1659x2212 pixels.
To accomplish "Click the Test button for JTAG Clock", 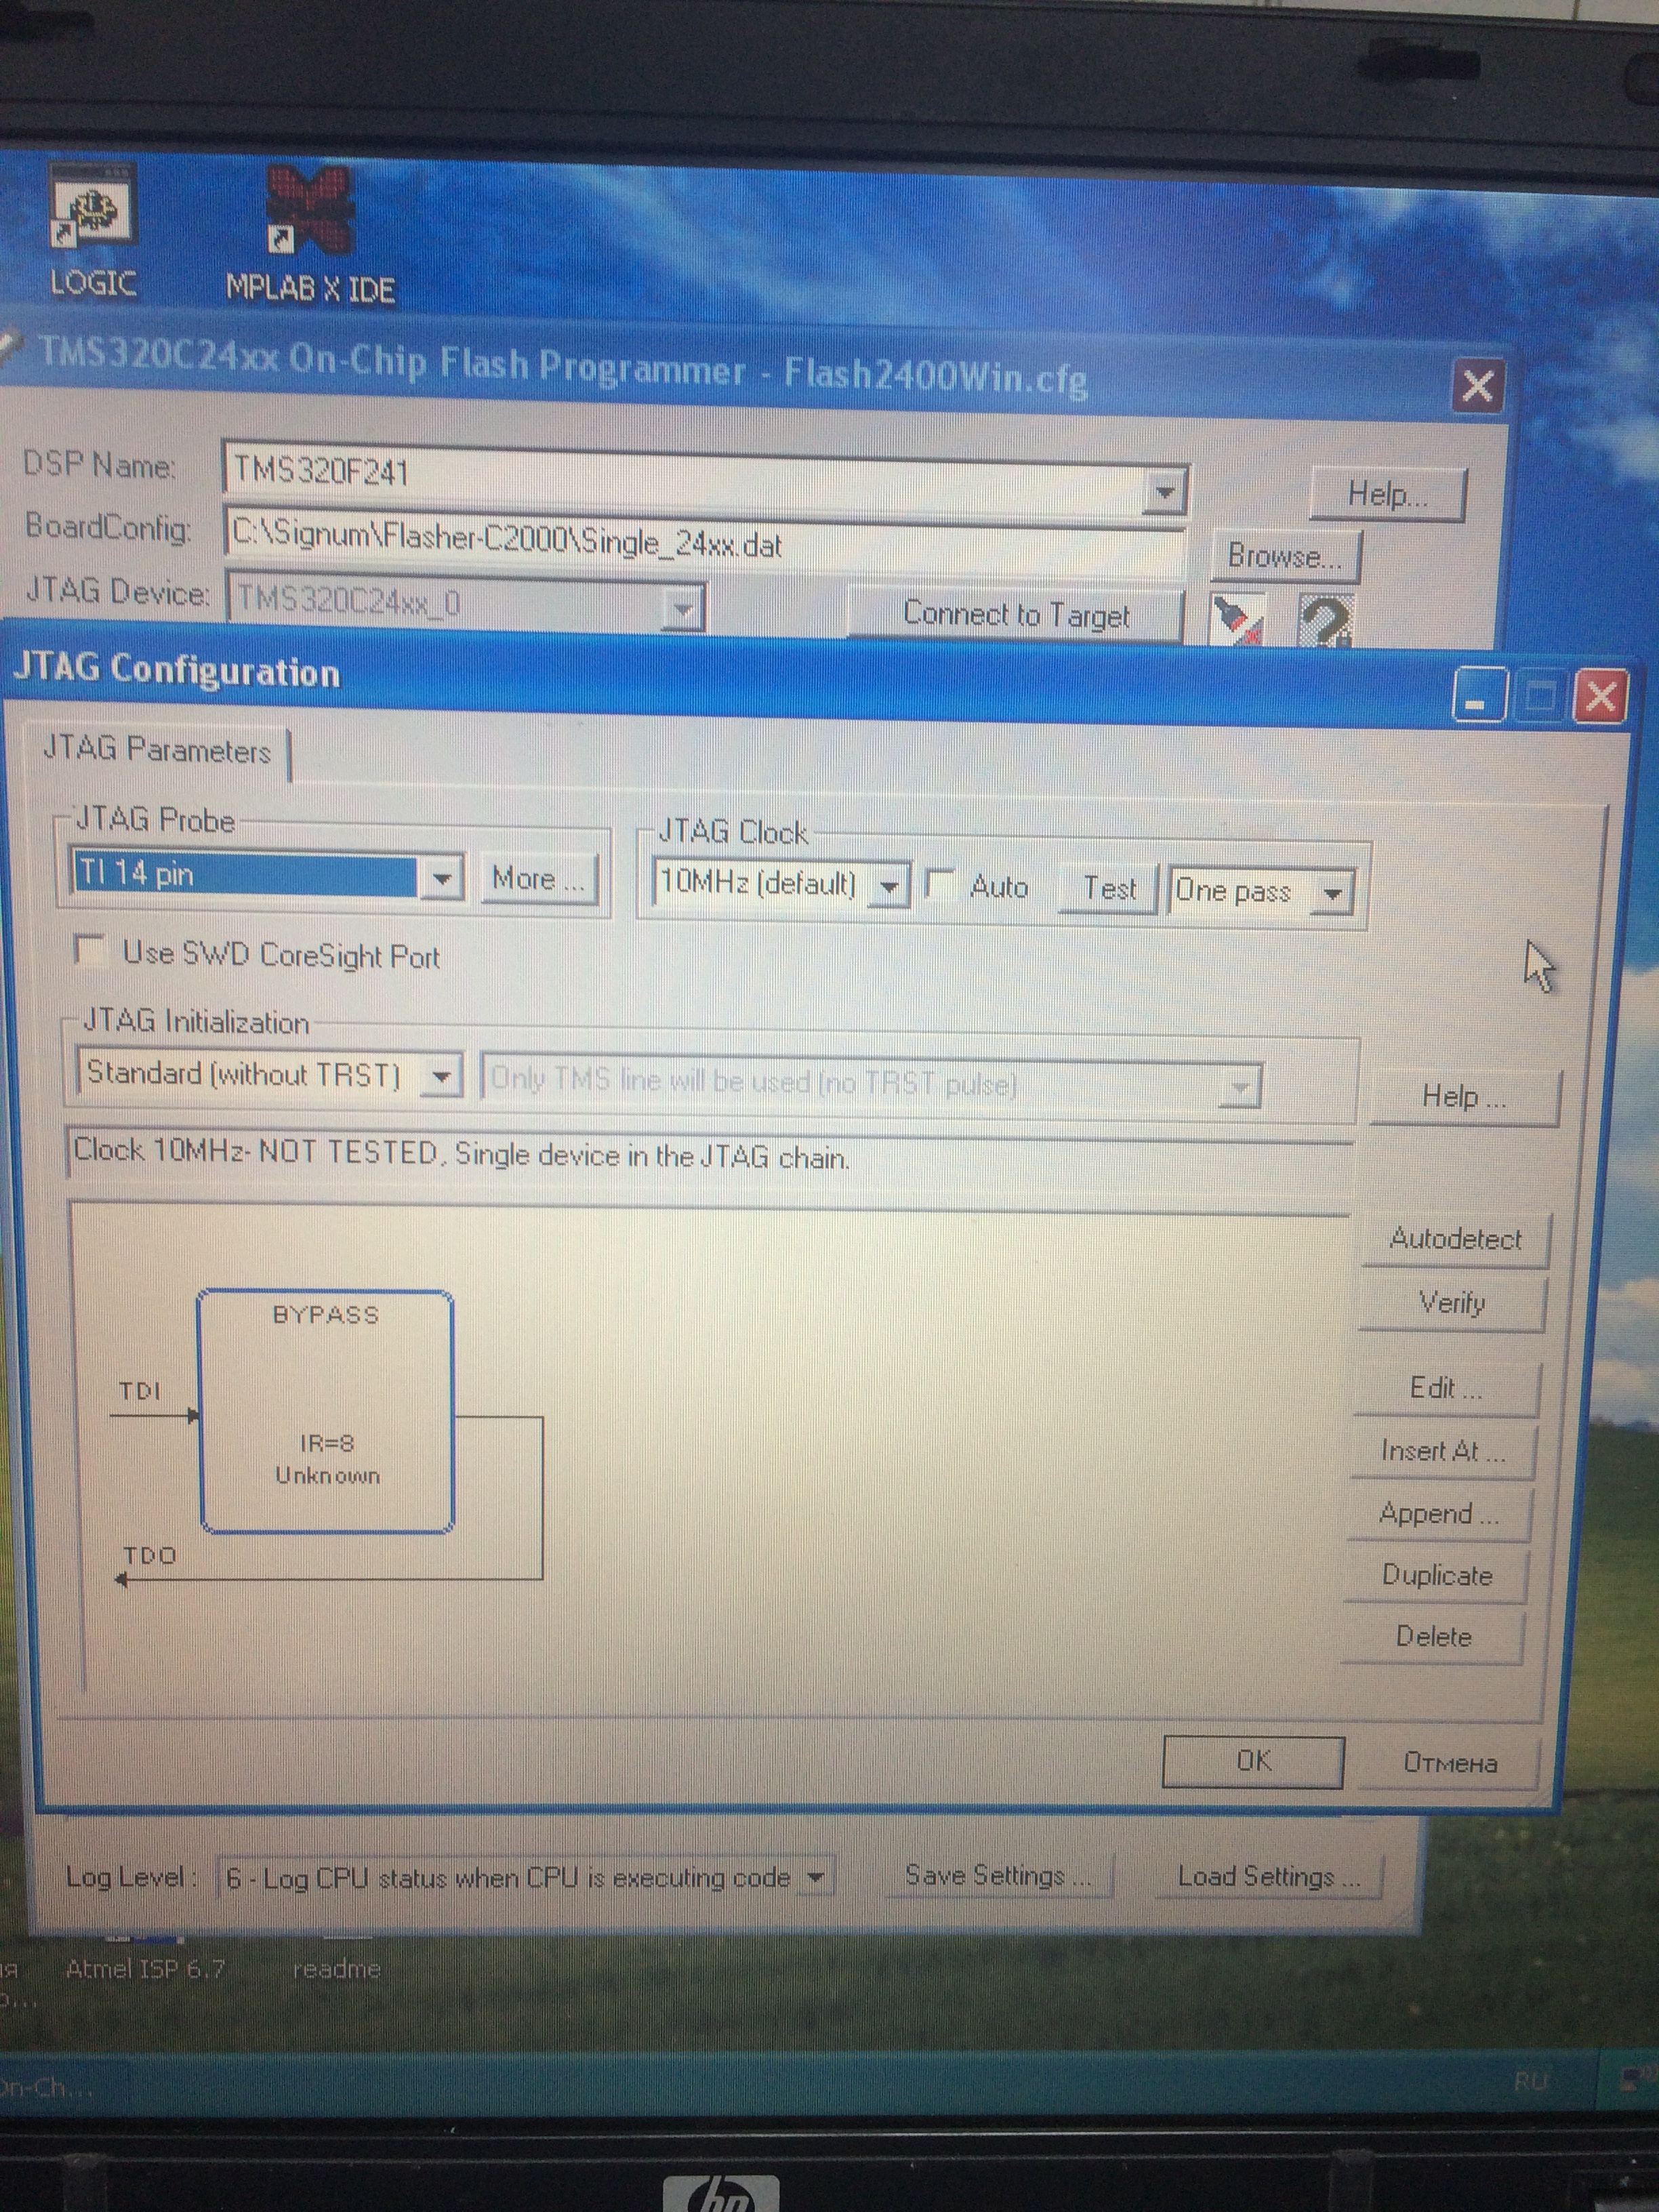I will (x=1110, y=888).
